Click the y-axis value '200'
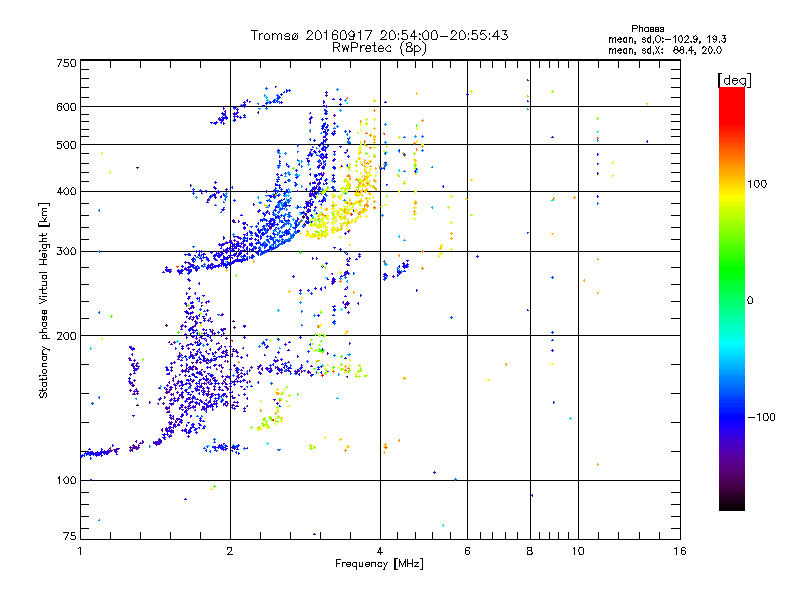 [x=67, y=336]
